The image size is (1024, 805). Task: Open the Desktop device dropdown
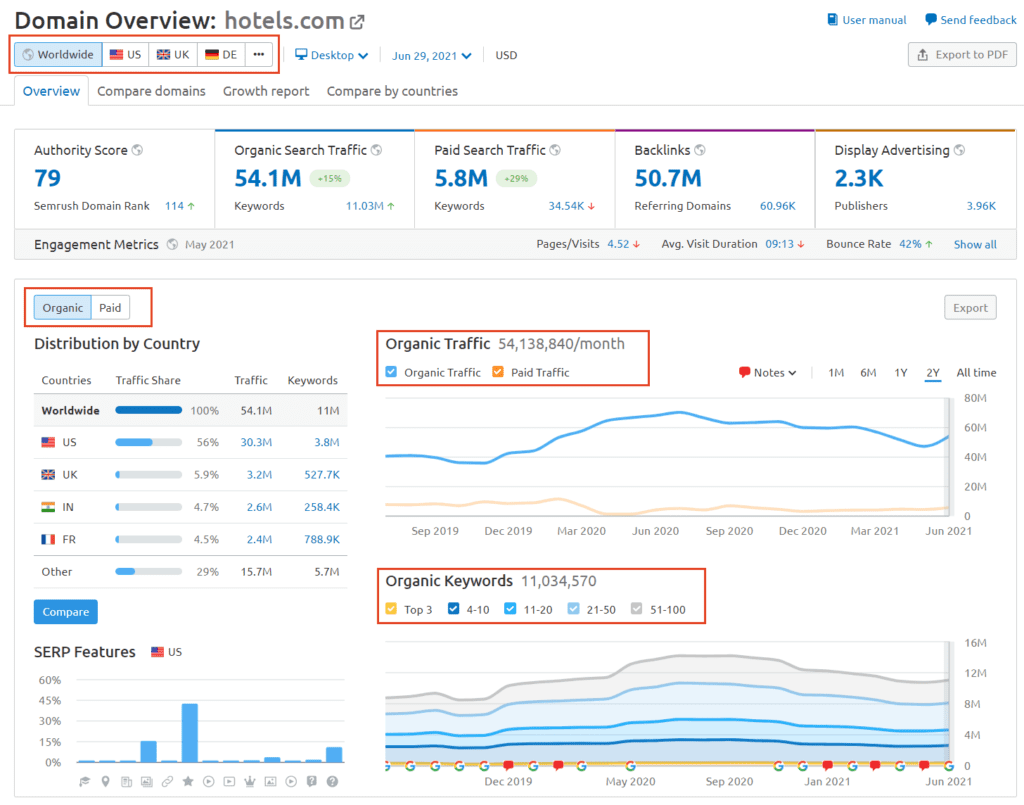(x=332, y=55)
